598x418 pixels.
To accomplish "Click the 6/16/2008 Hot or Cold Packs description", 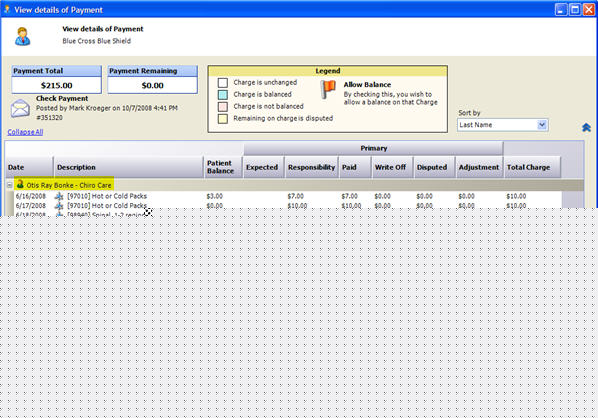I will pos(107,196).
